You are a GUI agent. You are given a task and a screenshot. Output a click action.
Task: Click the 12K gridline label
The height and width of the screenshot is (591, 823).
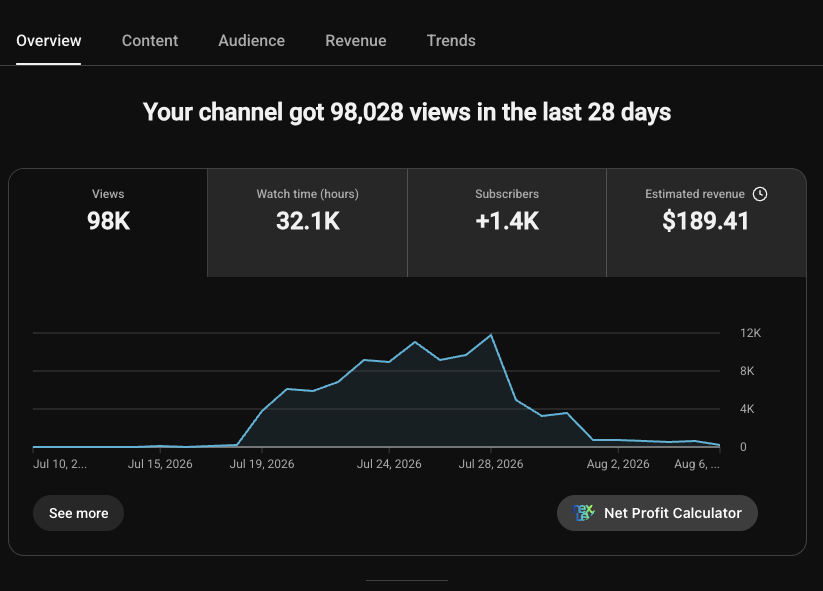(750, 333)
